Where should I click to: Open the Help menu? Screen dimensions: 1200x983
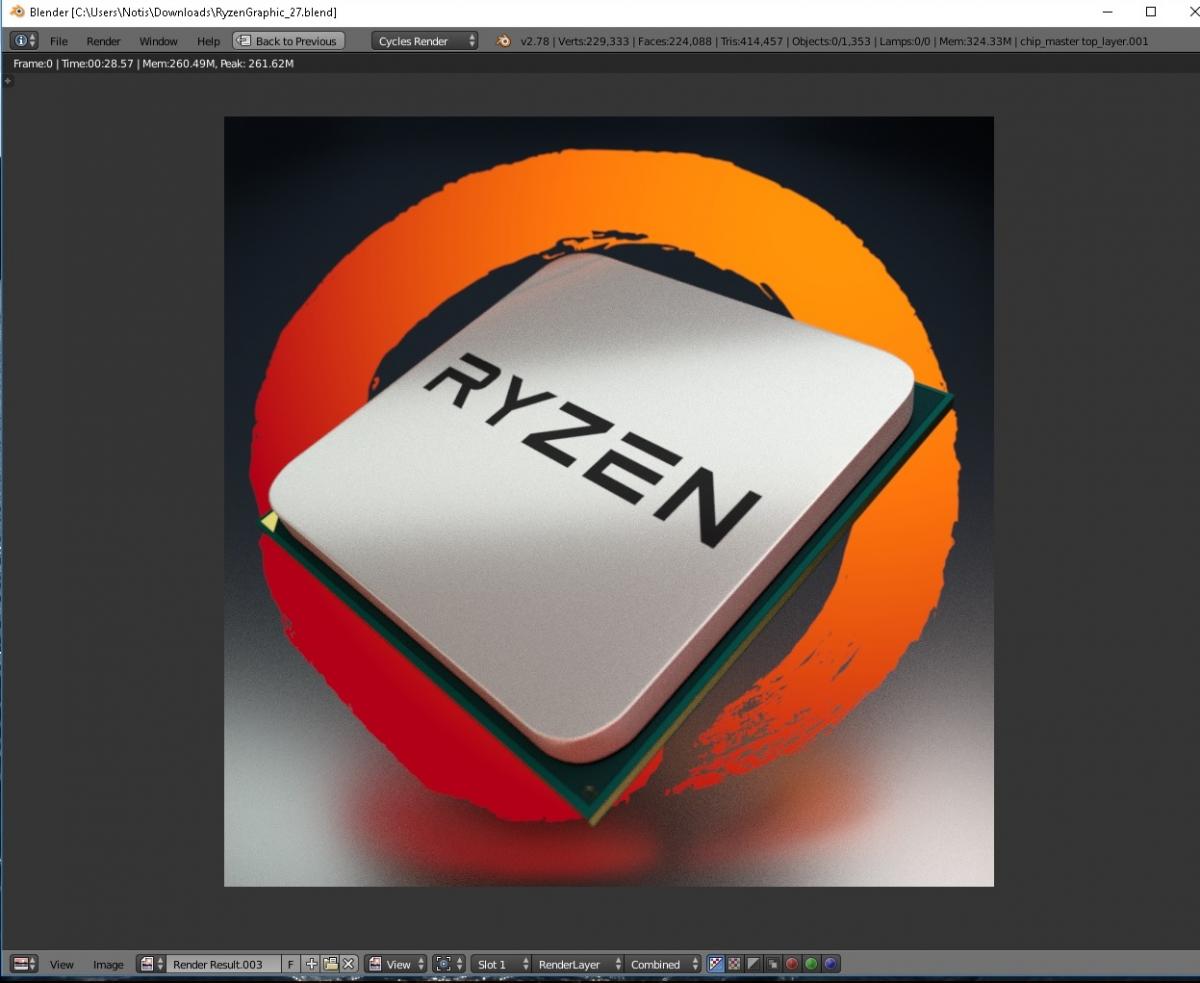pyautogui.click(x=208, y=41)
